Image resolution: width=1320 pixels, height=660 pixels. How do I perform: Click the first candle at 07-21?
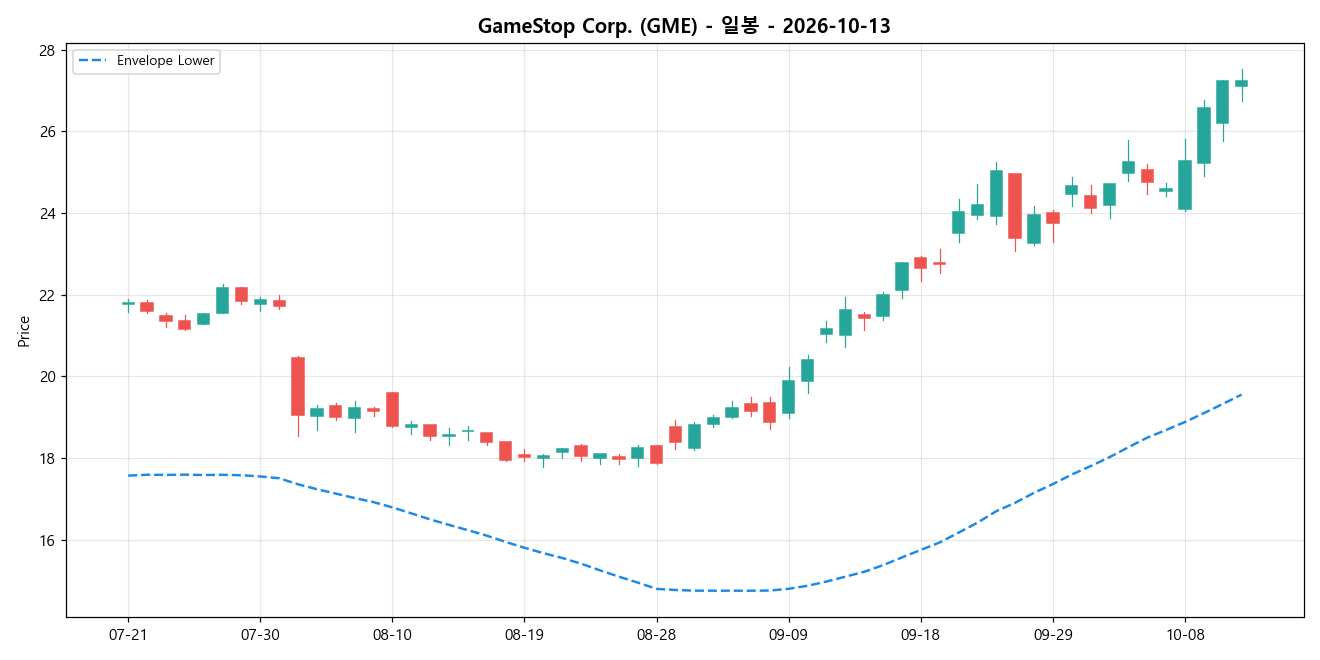pos(128,303)
